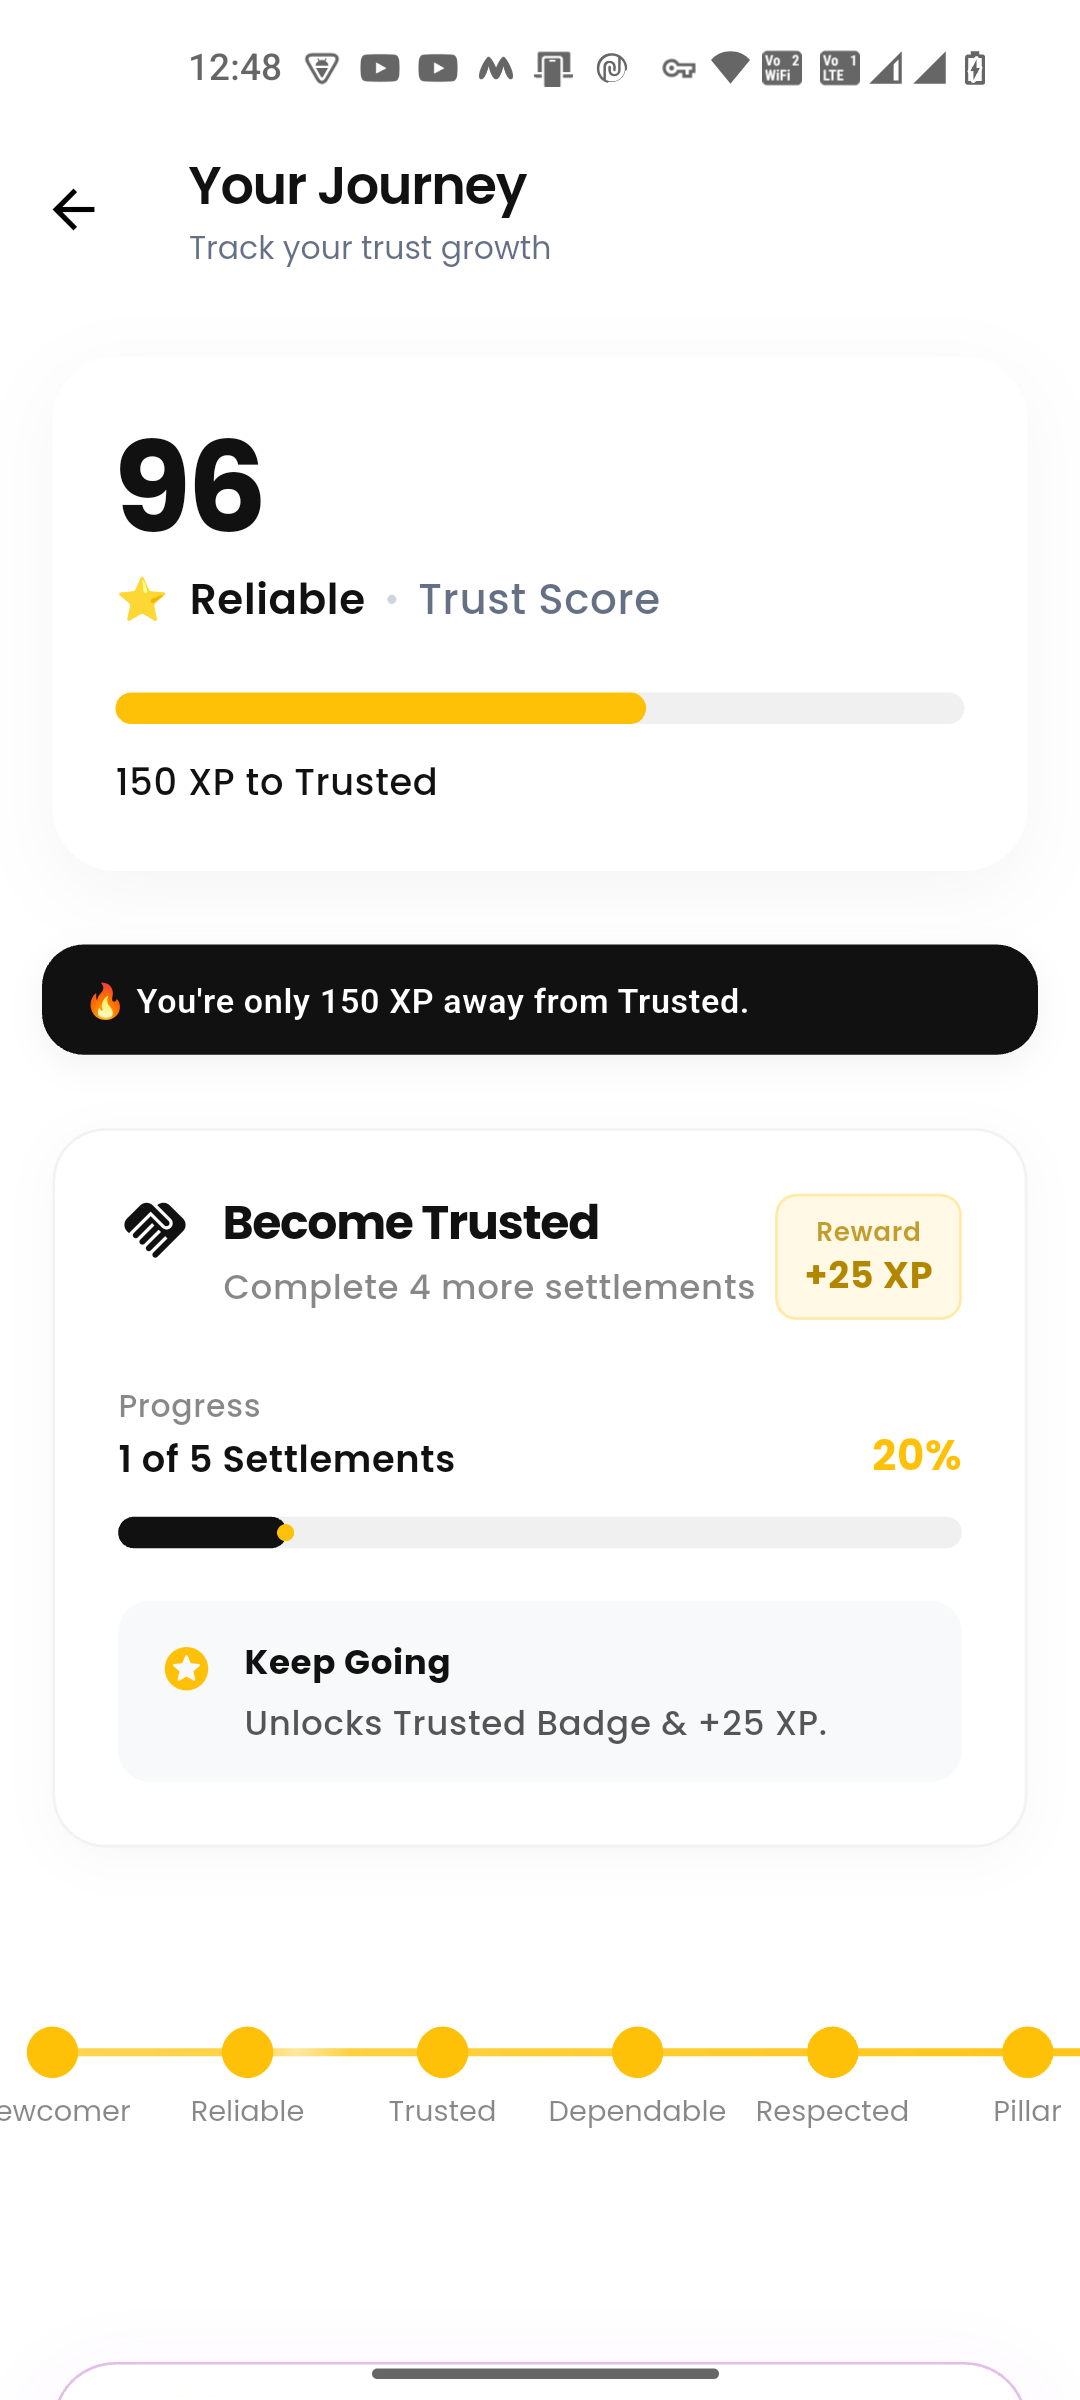Select the Respected milestone dot
1080x2400 pixels.
point(832,2052)
